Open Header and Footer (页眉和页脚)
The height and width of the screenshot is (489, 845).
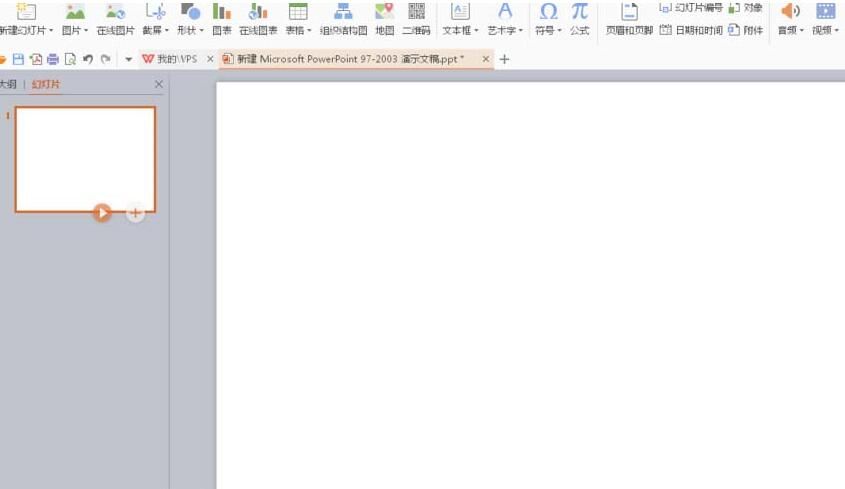(x=629, y=11)
